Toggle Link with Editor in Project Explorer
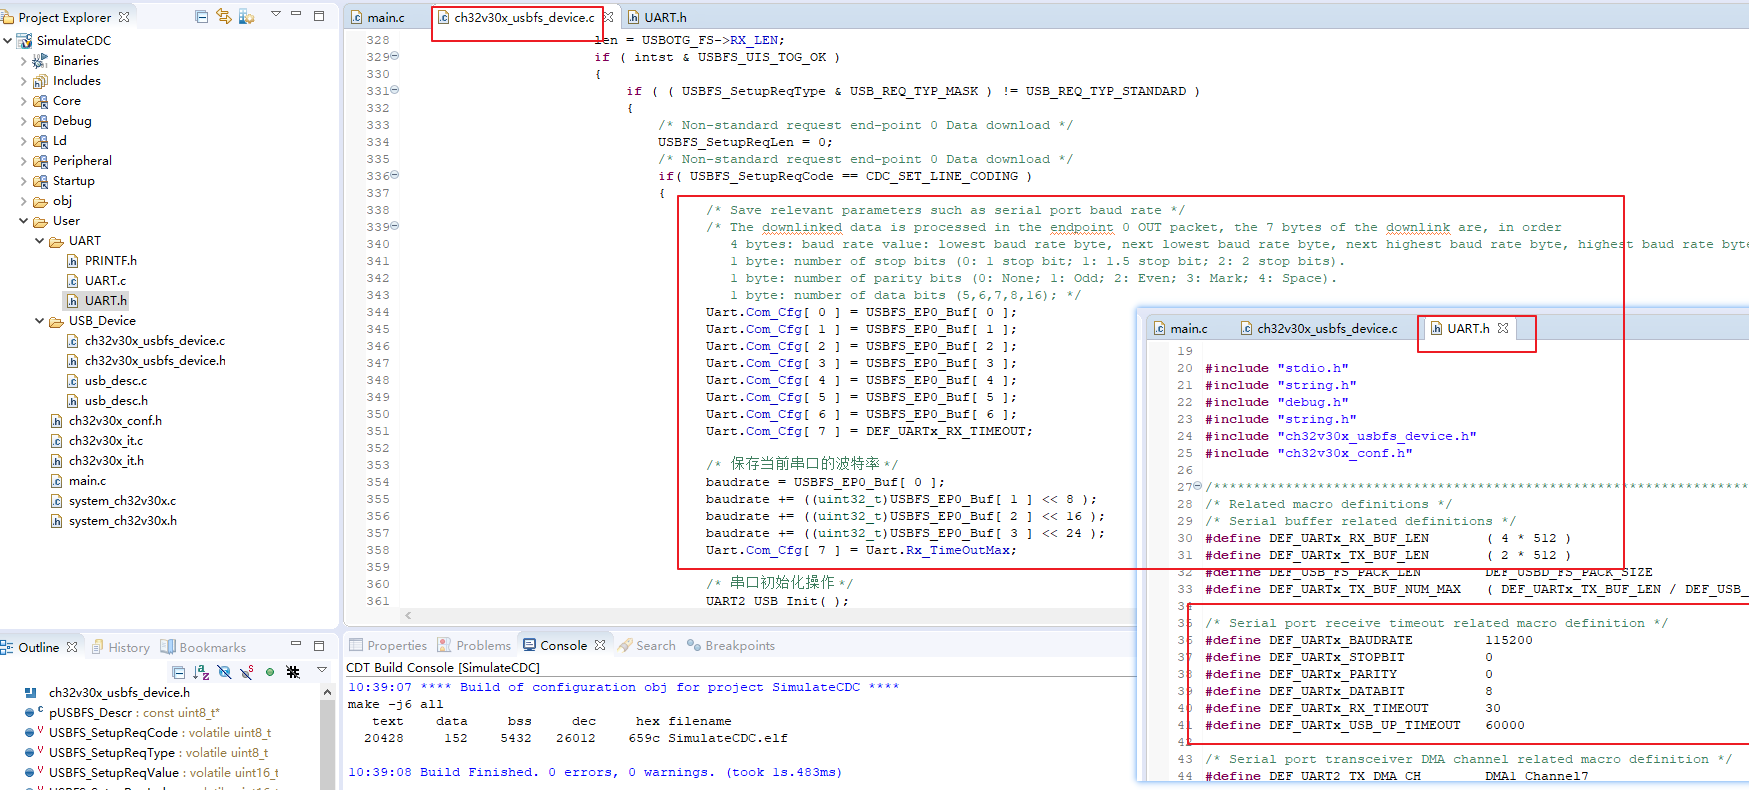The width and height of the screenshot is (1749, 790). 224,16
